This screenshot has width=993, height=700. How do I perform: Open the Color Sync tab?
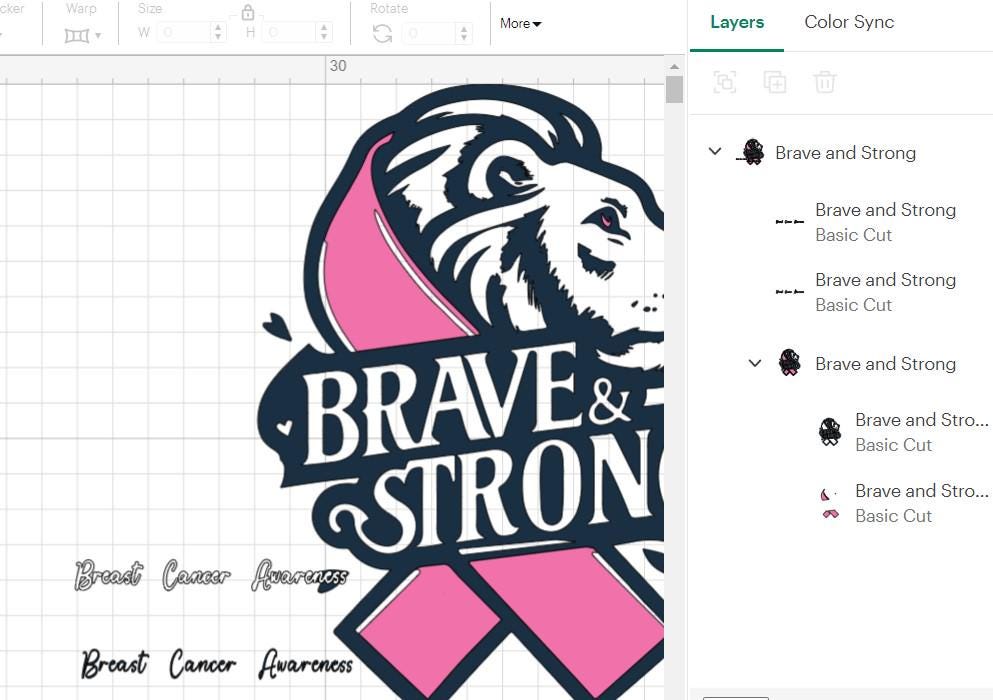coord(849,22)
